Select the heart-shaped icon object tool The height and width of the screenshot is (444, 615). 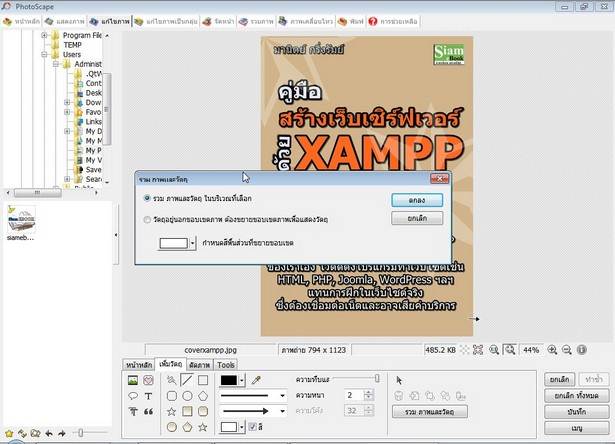[148, 380]
